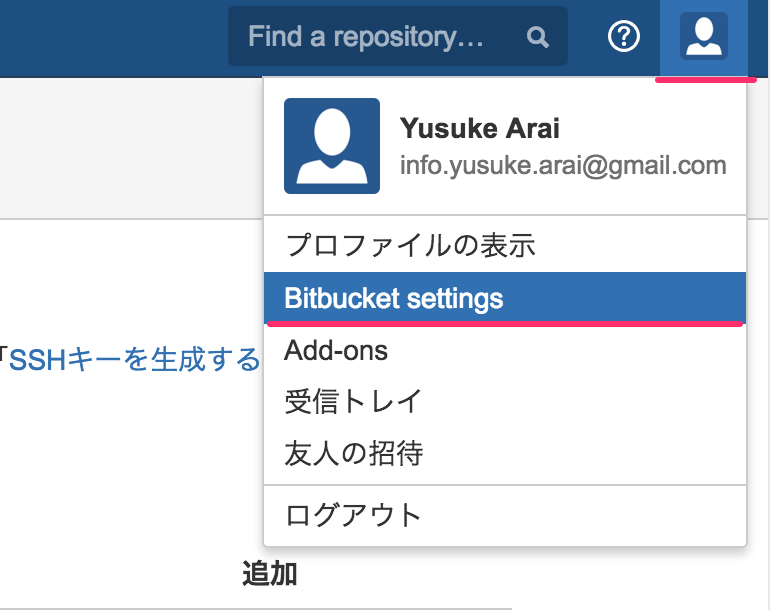Select the Yusuke Arai name text
This screenshot has width=770, height=610.
click(480, 129)
